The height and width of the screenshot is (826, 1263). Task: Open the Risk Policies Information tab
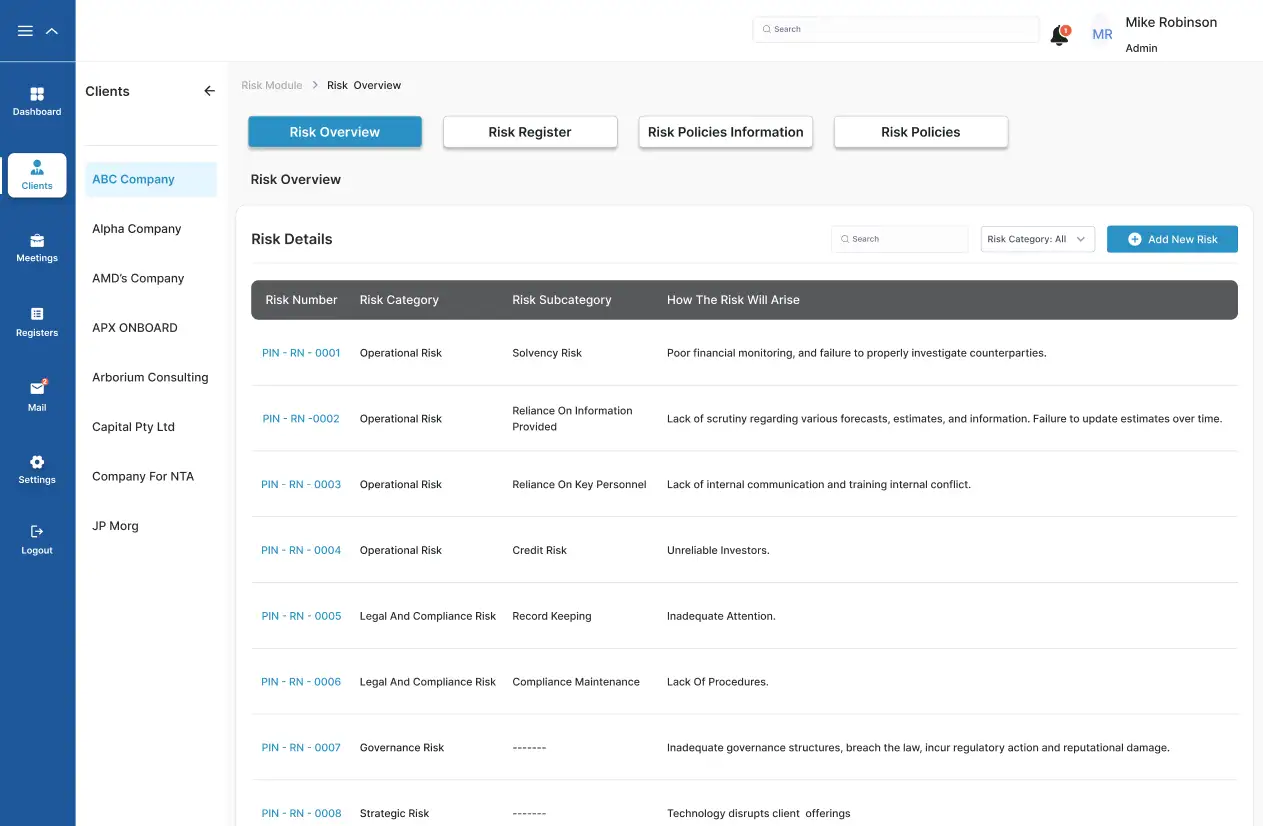725,132
